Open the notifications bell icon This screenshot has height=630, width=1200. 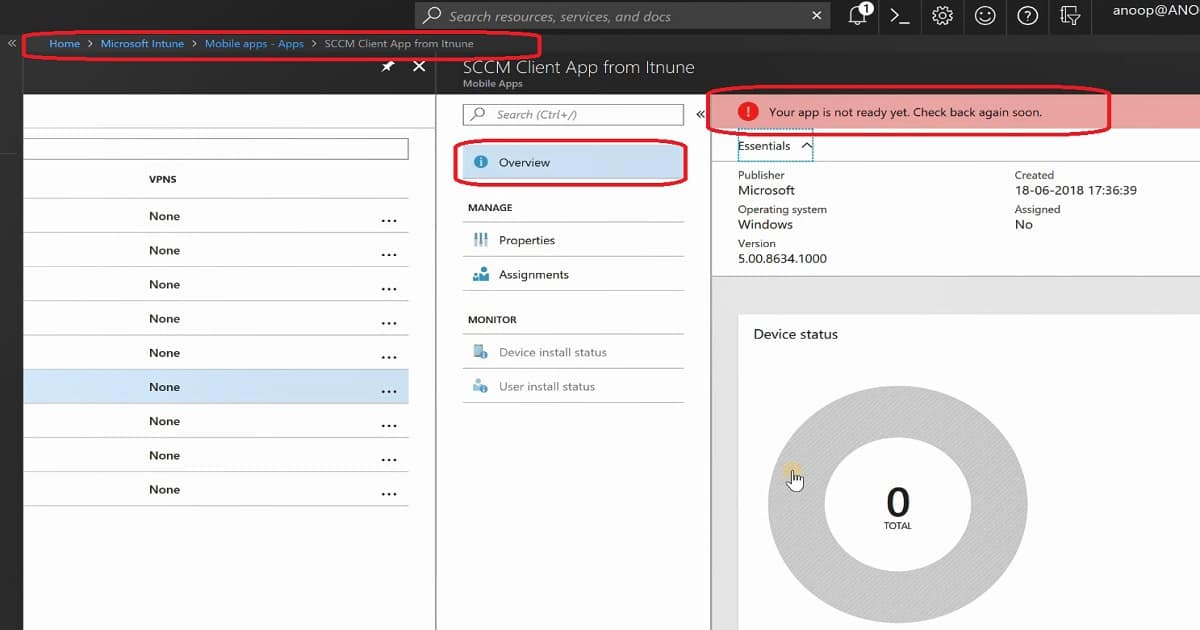pos(858,15)
